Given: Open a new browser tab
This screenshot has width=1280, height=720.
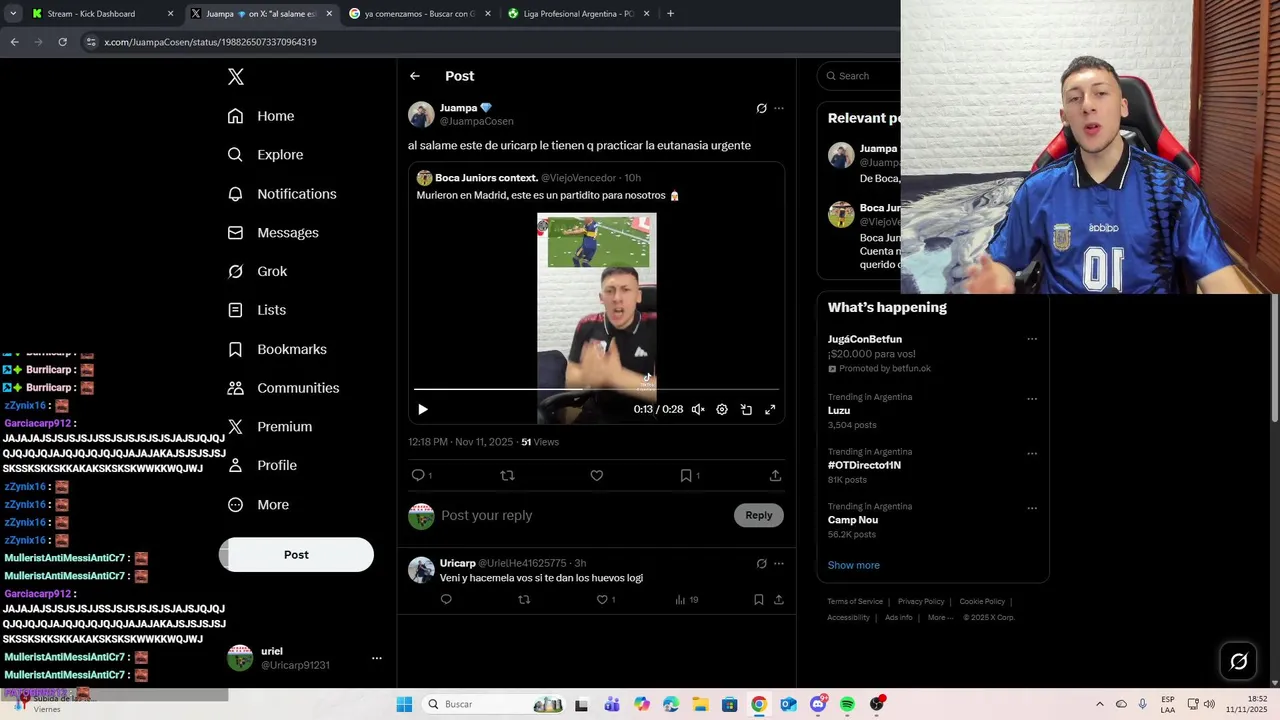Looking at the screenshot, I should (x=670, y=14).
